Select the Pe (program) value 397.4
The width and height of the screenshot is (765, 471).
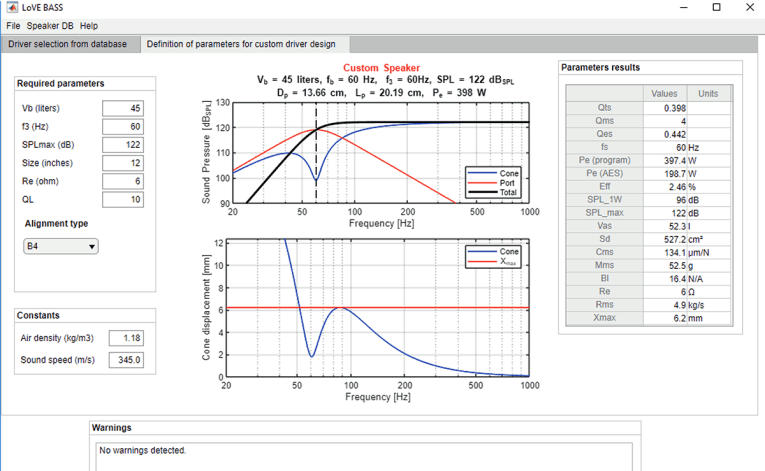pos(665,161)
